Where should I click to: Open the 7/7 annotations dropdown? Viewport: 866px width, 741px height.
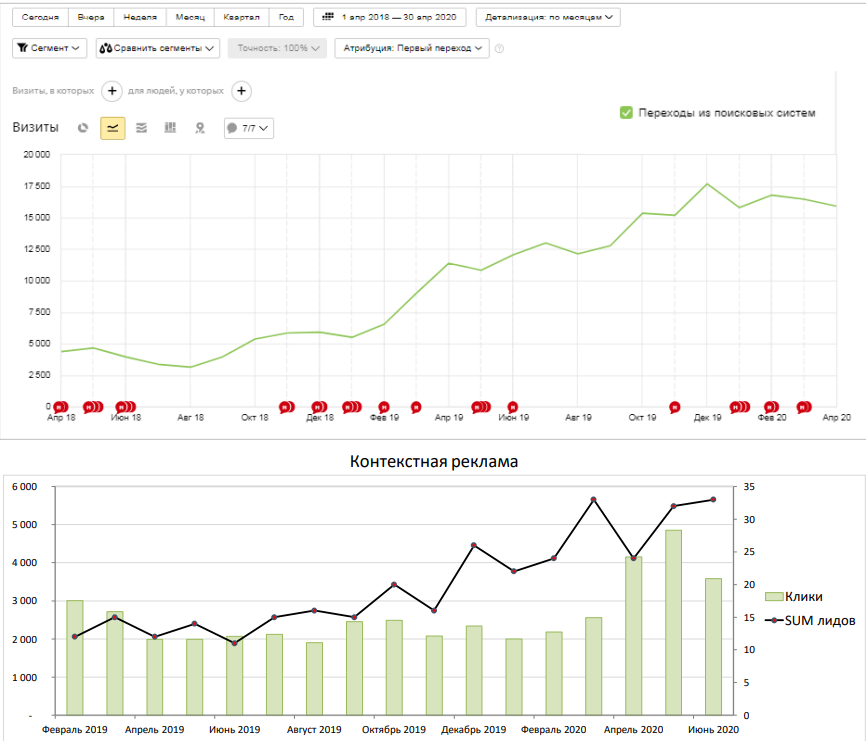coord(248,128)
